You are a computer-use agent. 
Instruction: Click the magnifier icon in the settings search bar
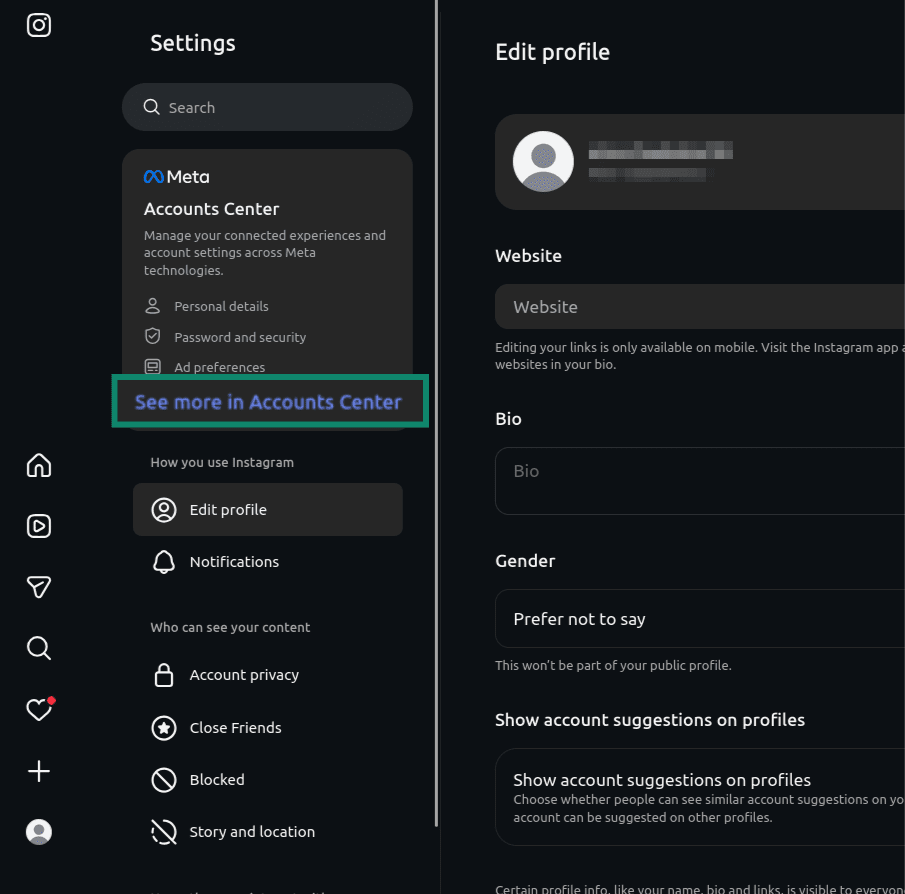[151, 107]
